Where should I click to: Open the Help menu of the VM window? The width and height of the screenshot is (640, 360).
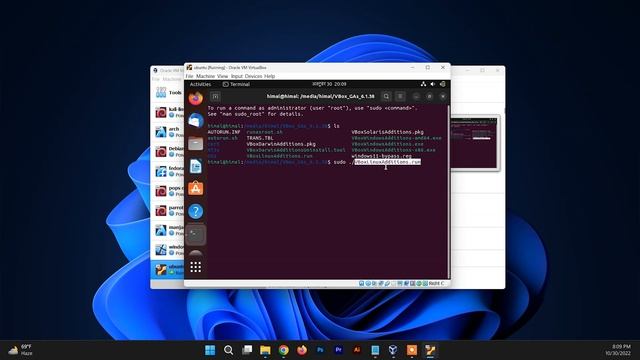(x=269, y=76)
